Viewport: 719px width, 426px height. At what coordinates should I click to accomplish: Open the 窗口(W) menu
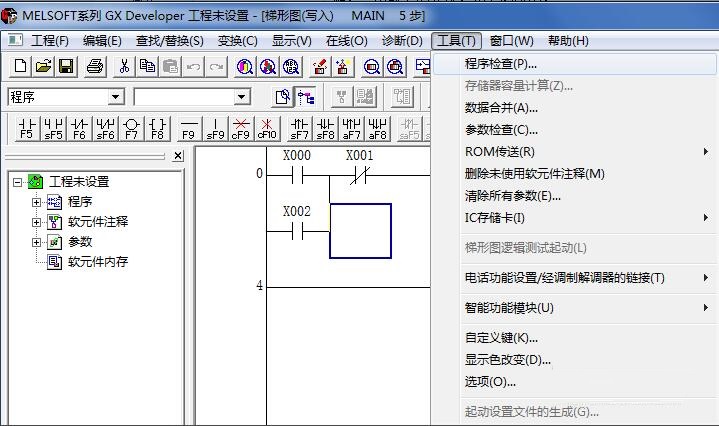point(511,41)
